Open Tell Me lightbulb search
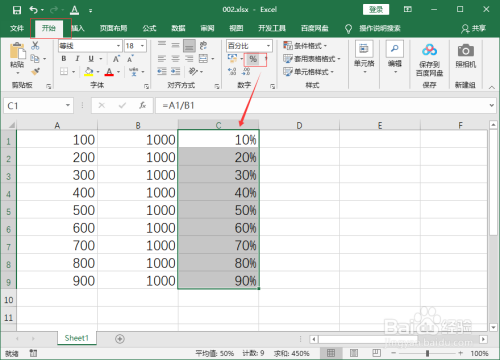The width and height of the screenshot is (500, 360). [348, 29]
